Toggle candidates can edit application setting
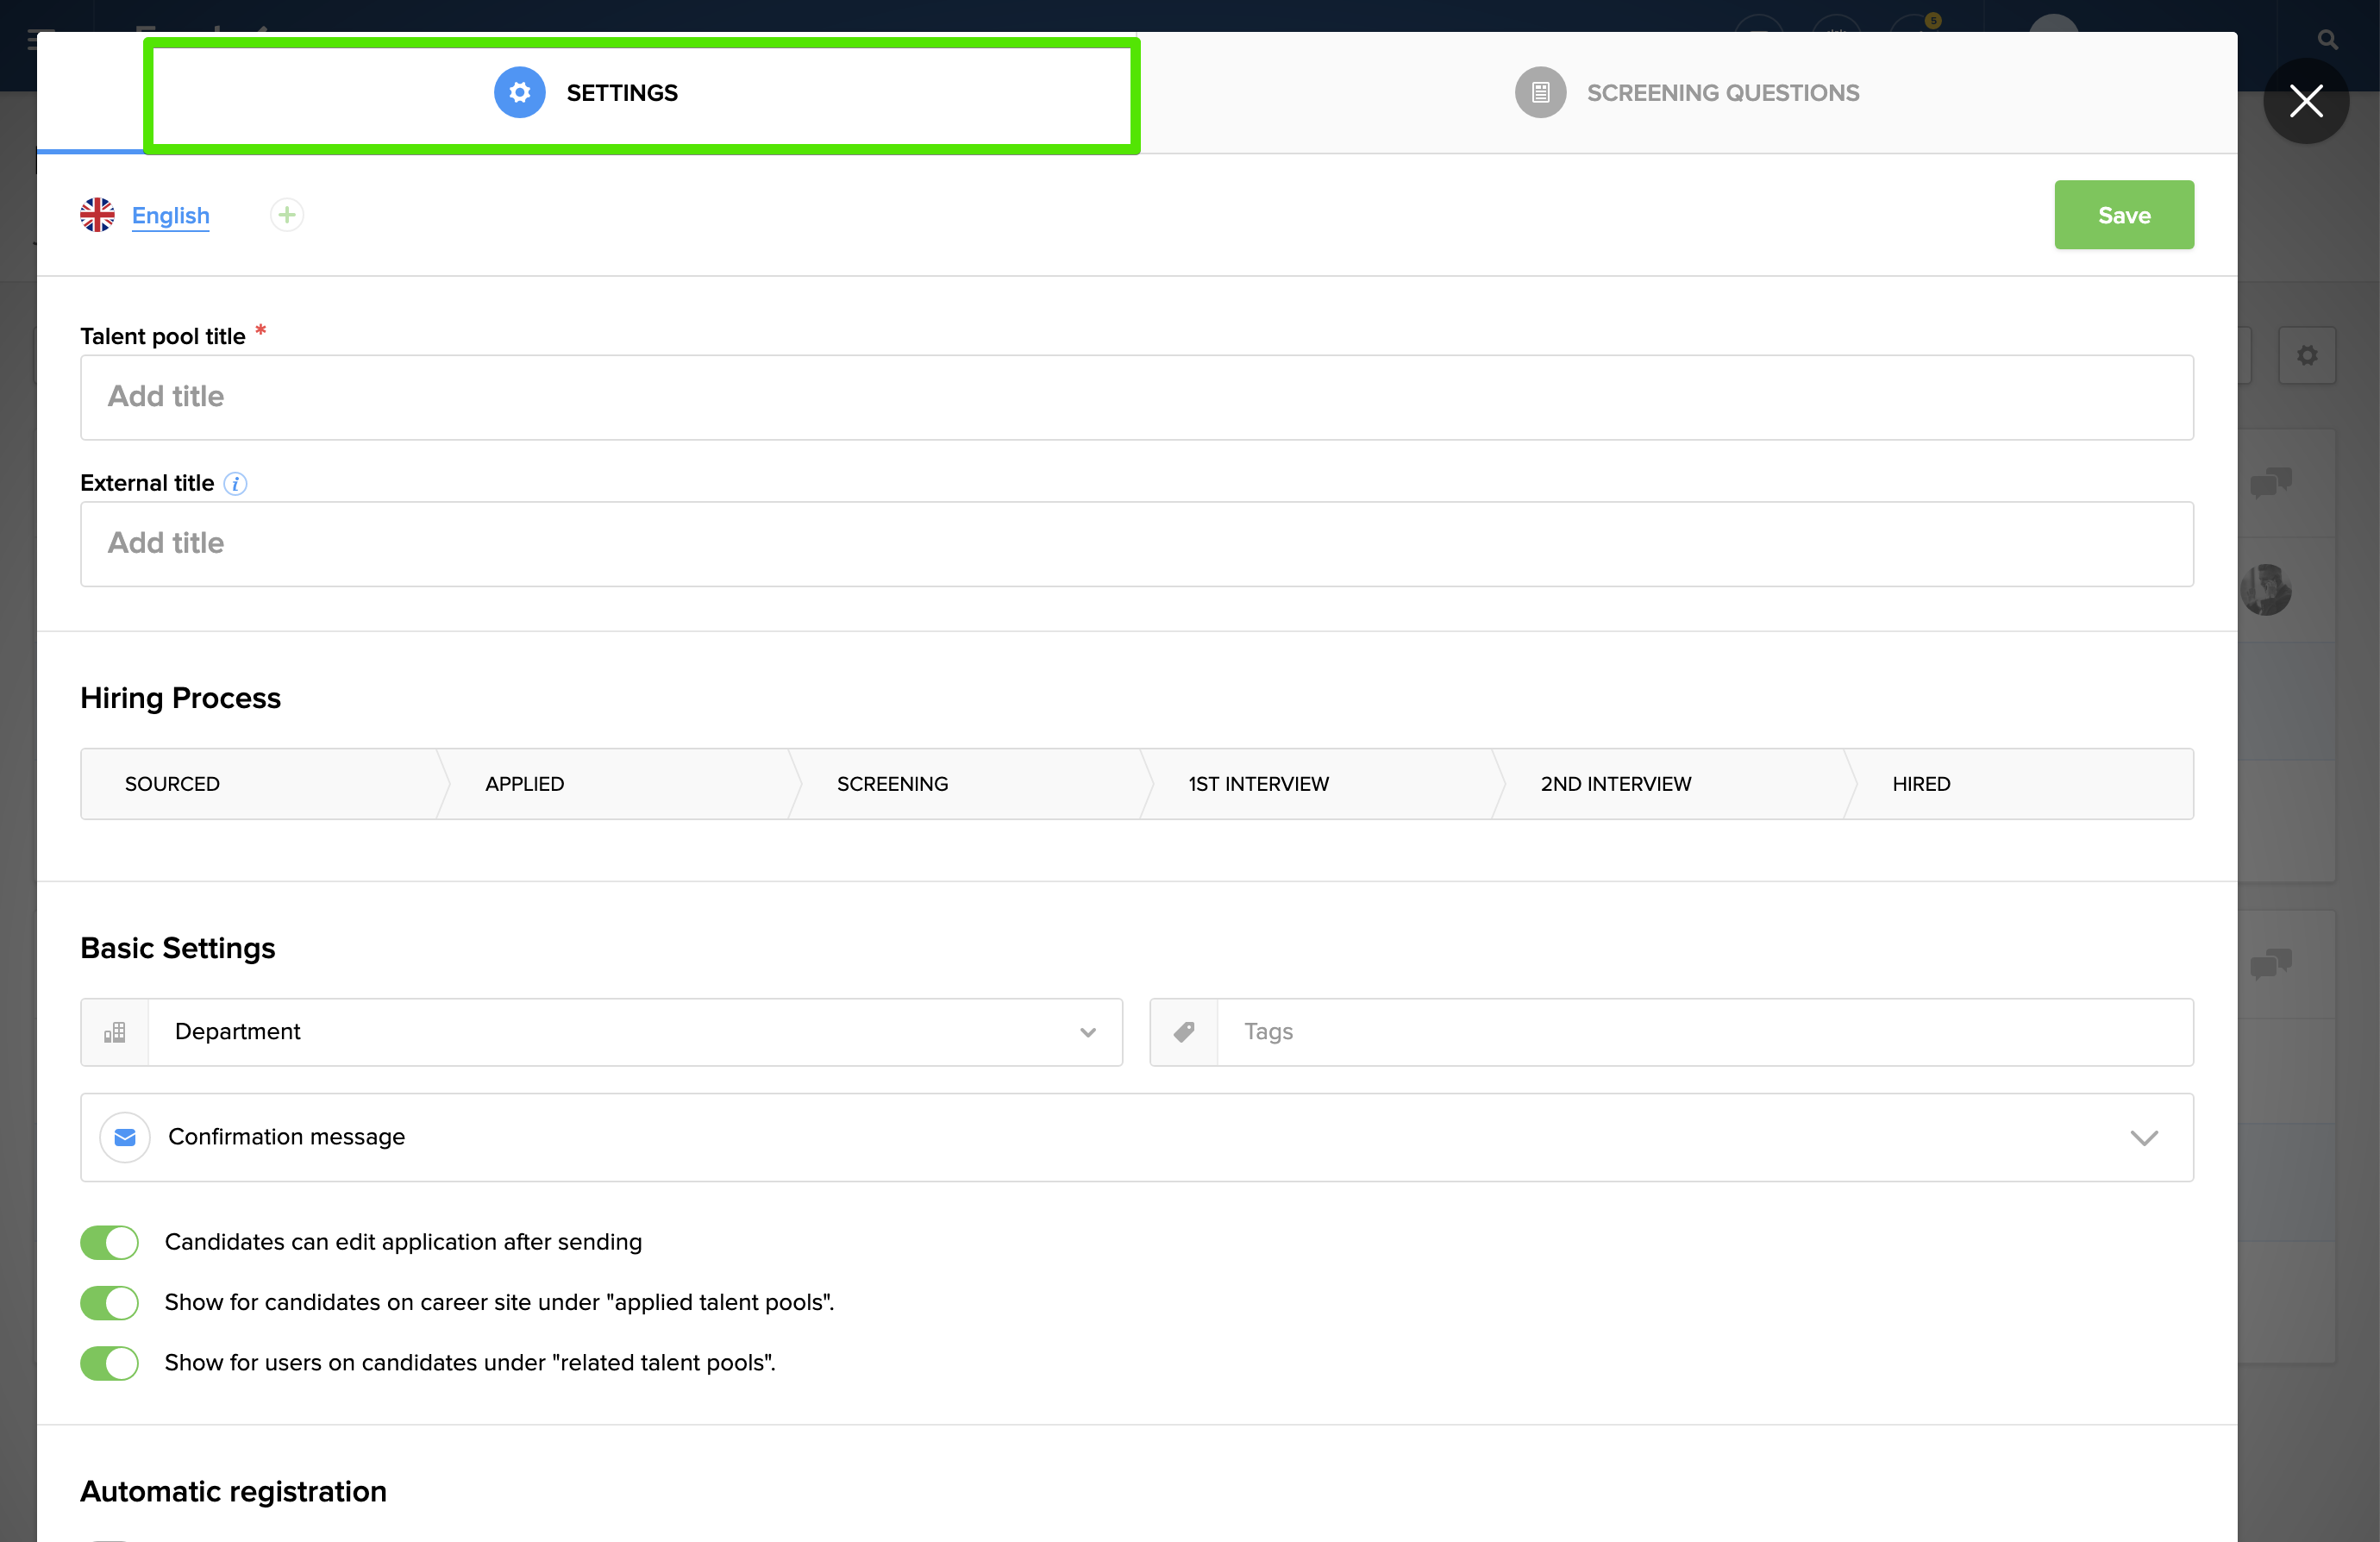 click(110, 1243)
